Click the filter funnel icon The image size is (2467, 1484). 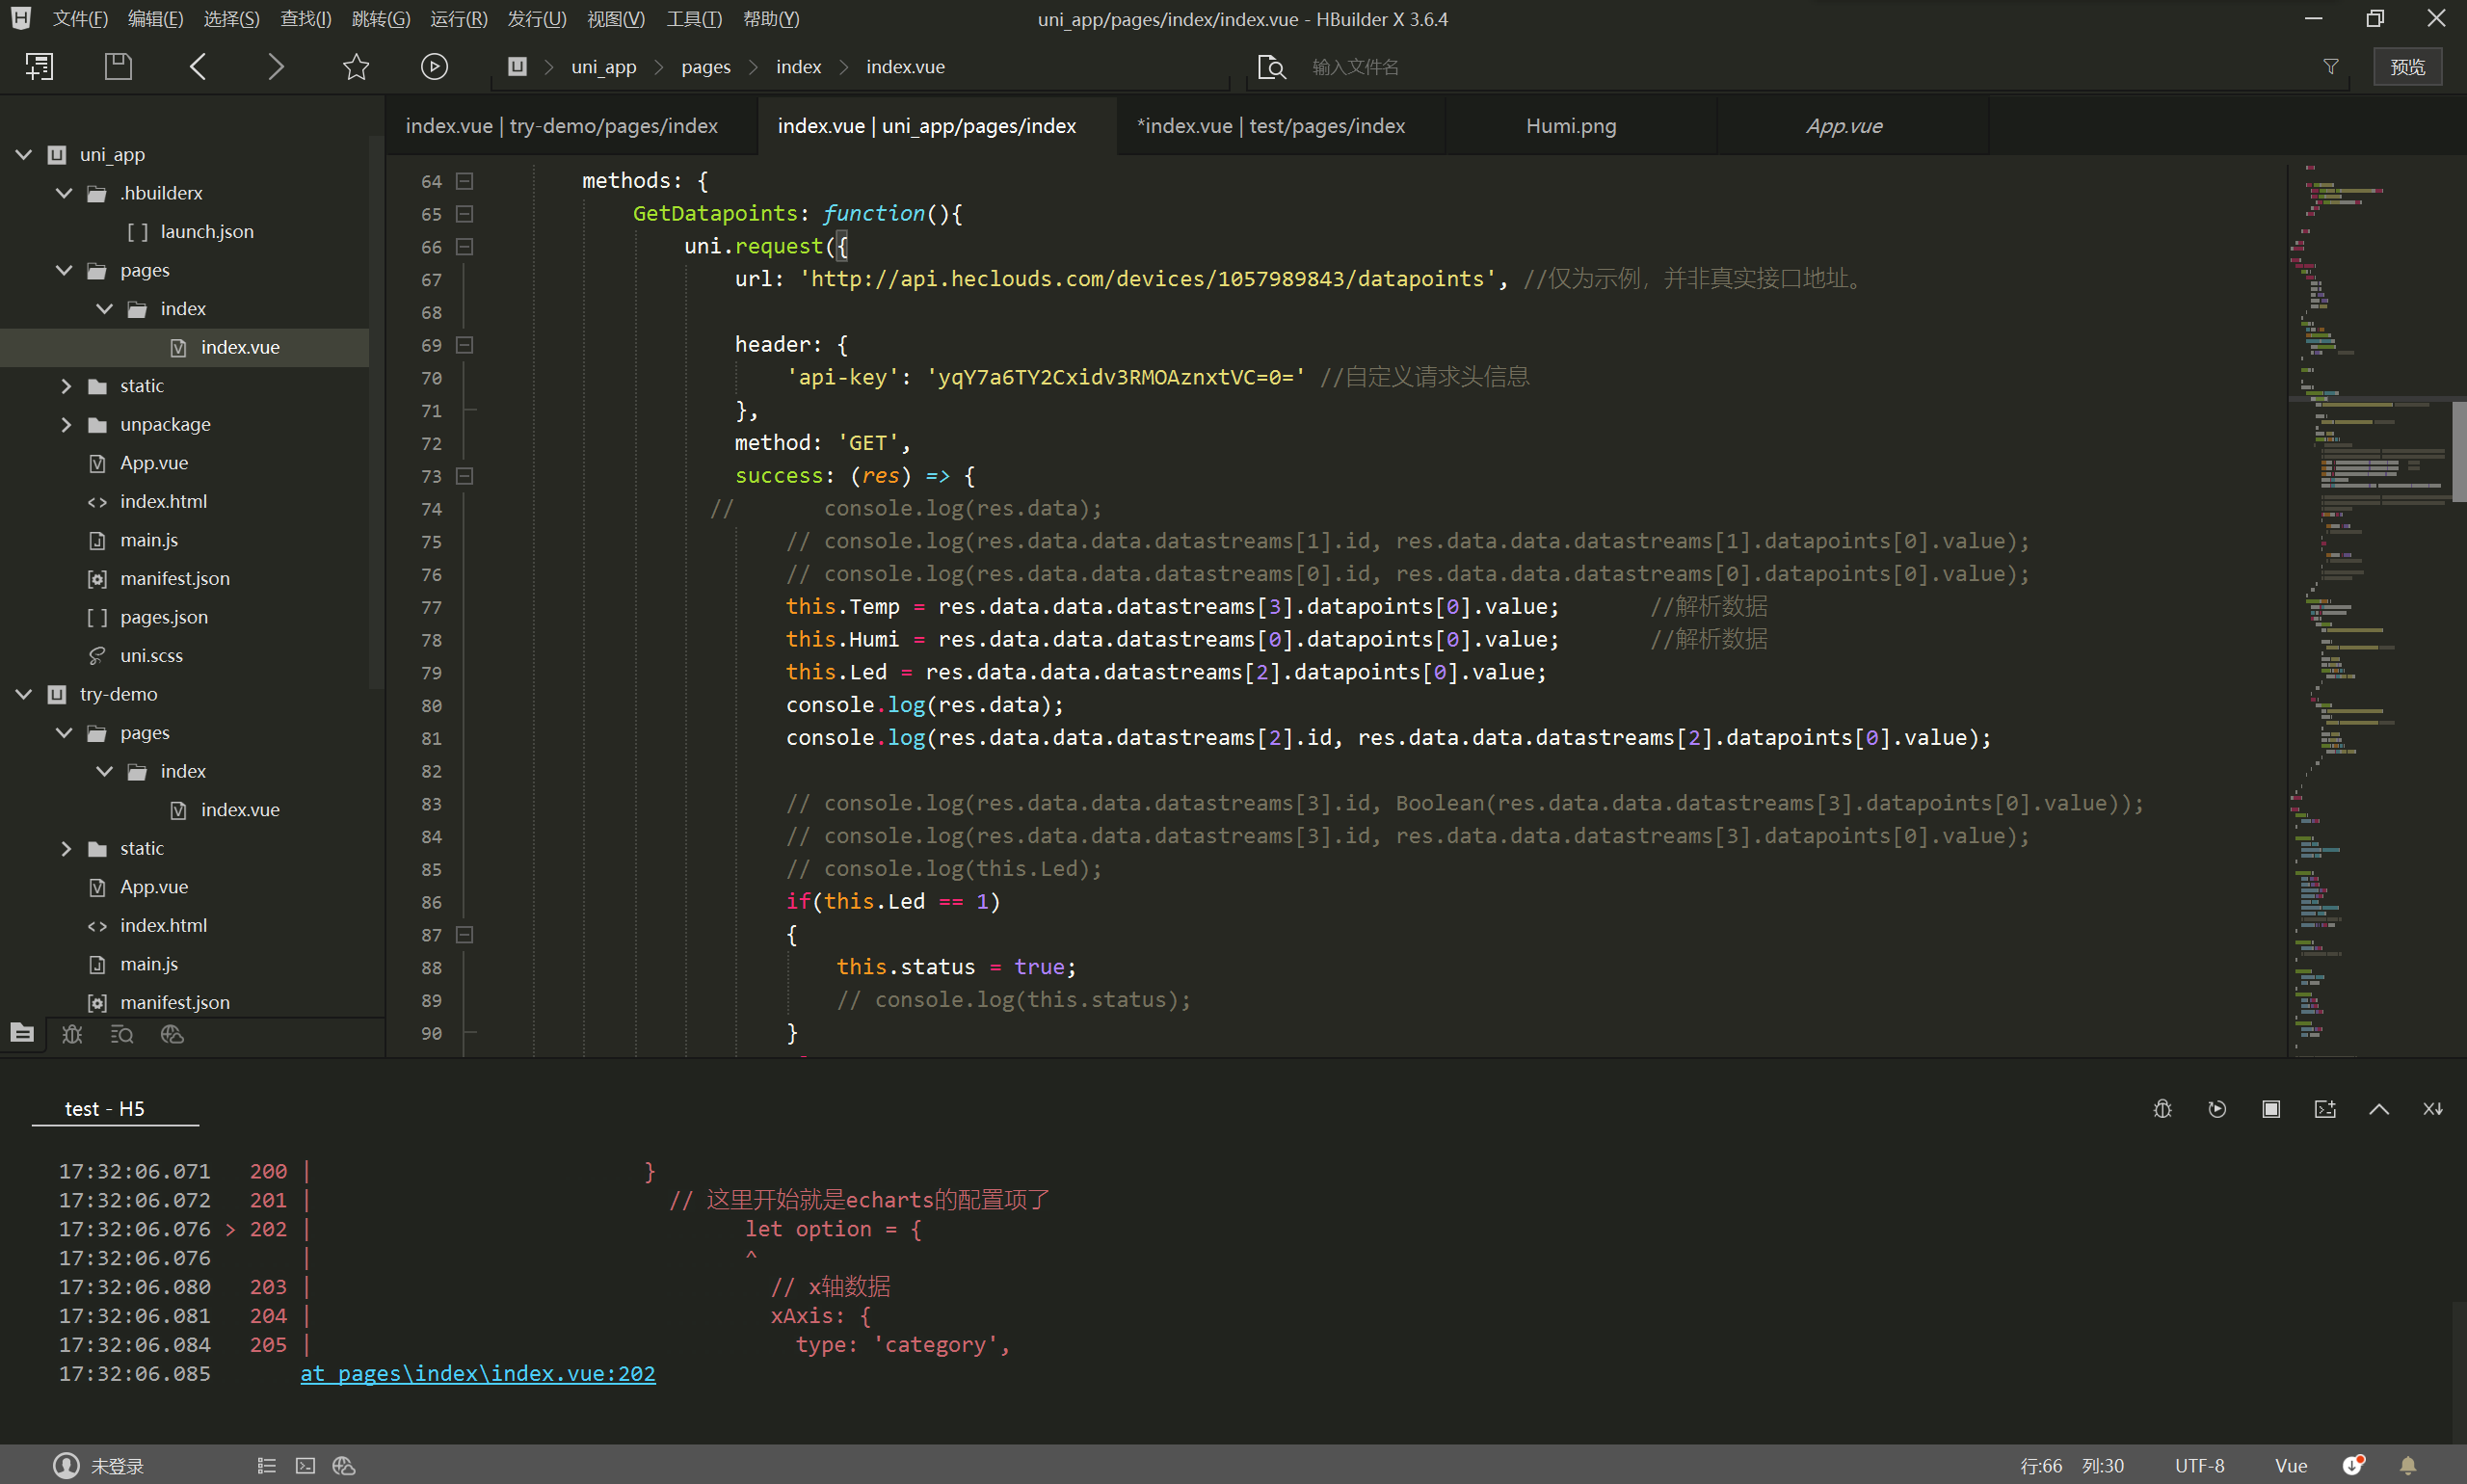[2331, 67]
